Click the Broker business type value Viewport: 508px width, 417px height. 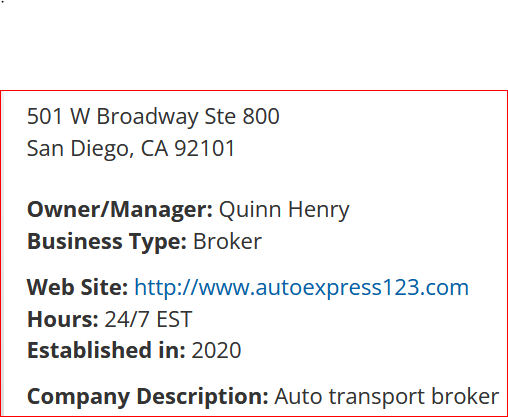(227, 241)
